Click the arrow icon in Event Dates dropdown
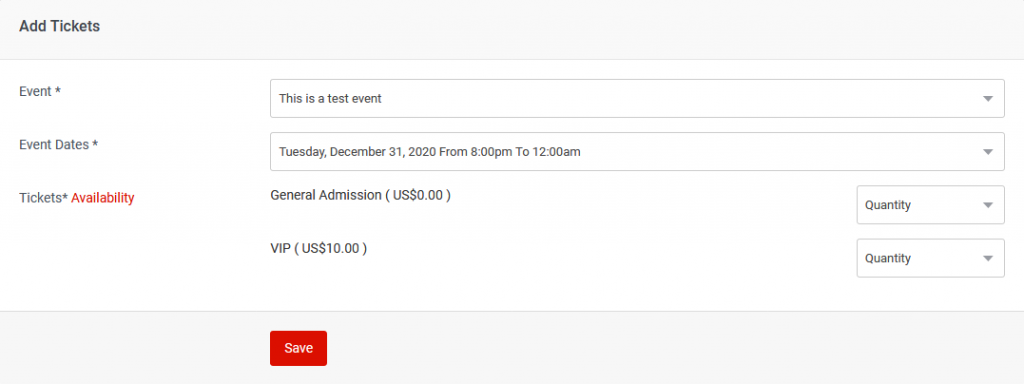This screenshot has width=1024, height=384. point(987,152)
